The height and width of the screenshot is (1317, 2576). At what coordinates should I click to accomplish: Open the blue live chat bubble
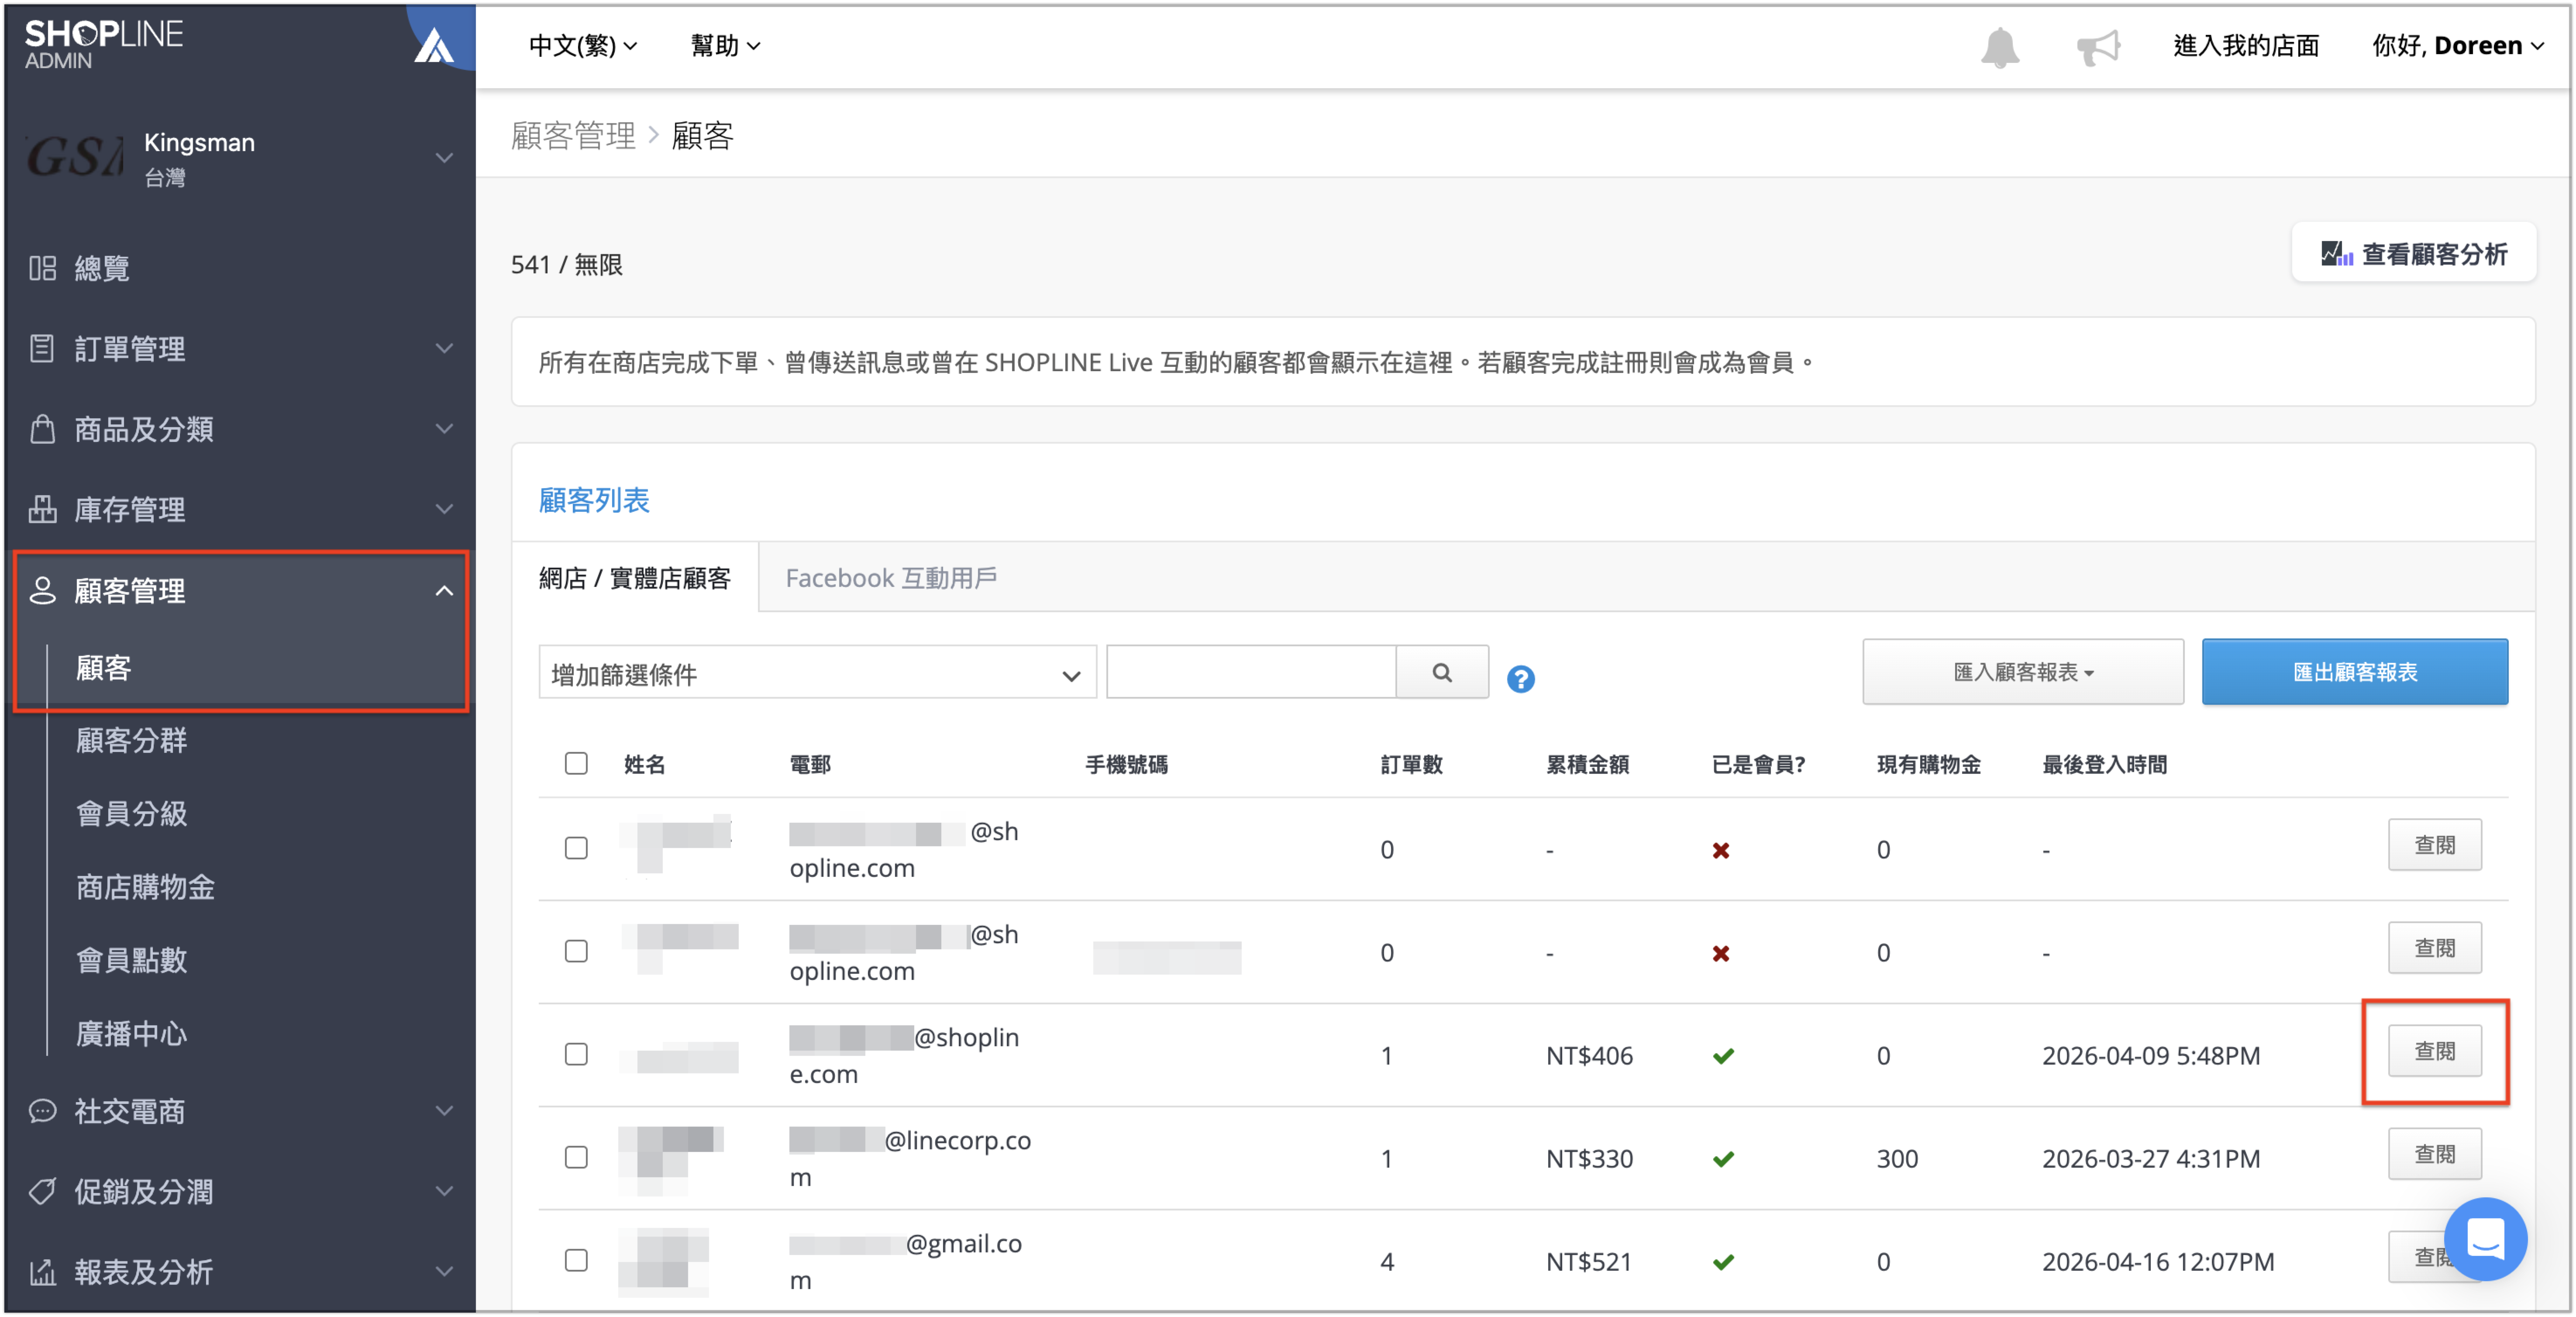click(2486, 1238)
